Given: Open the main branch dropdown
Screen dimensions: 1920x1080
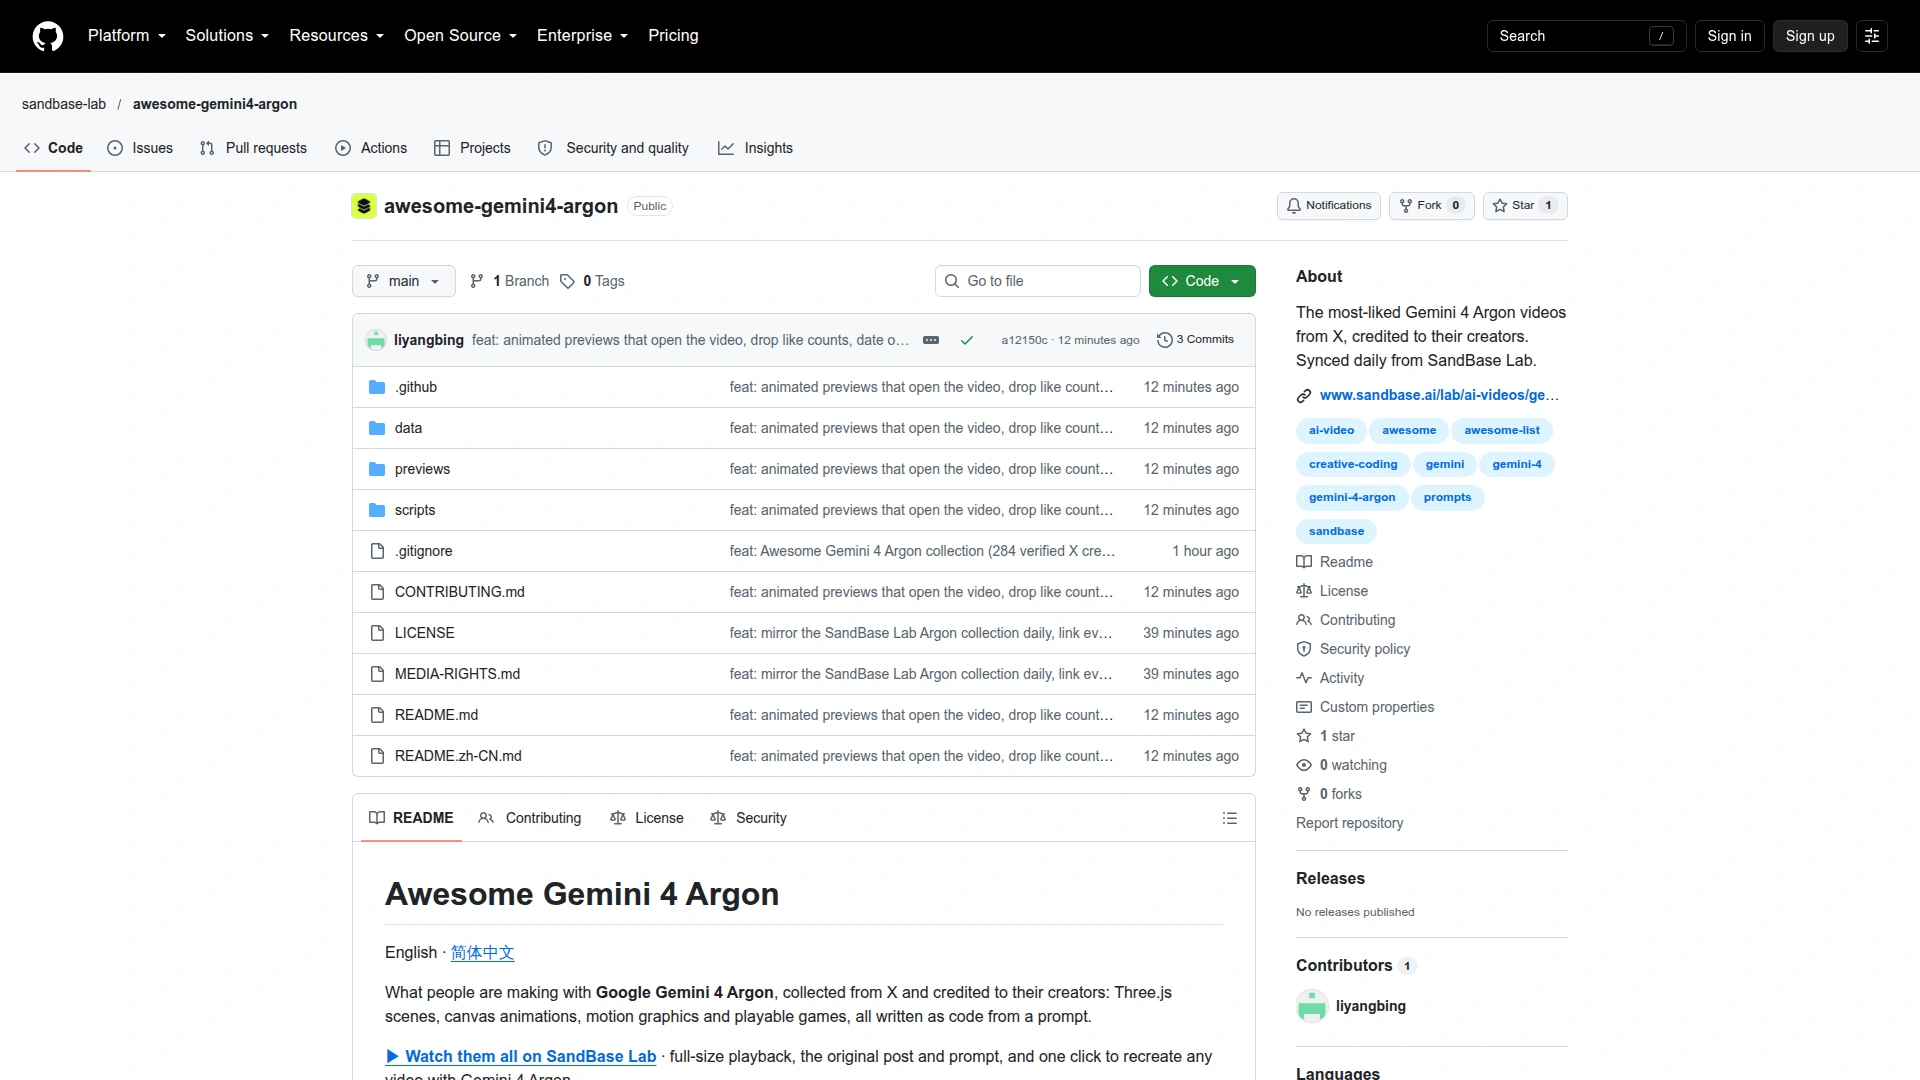Looking at the screenshot, I should 404,281.
